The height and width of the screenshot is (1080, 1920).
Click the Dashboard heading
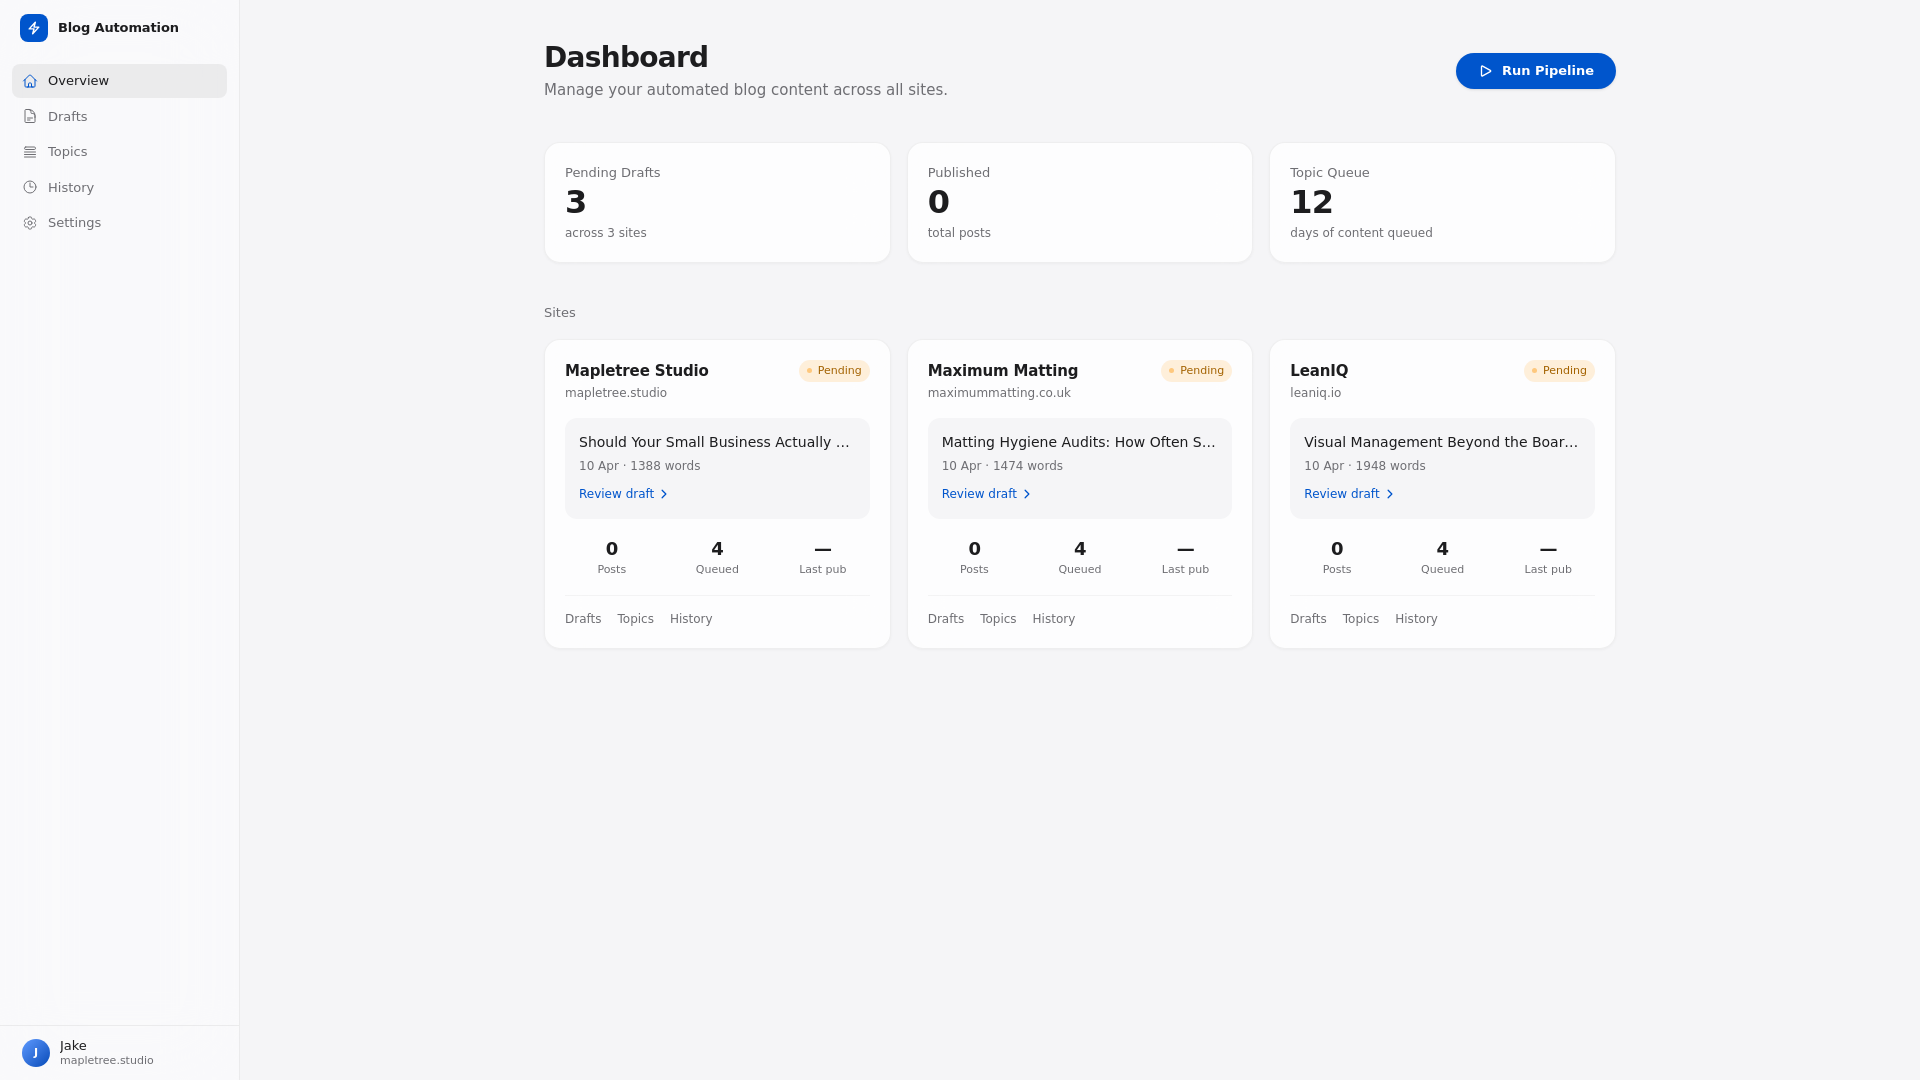[x=626, y=57]
